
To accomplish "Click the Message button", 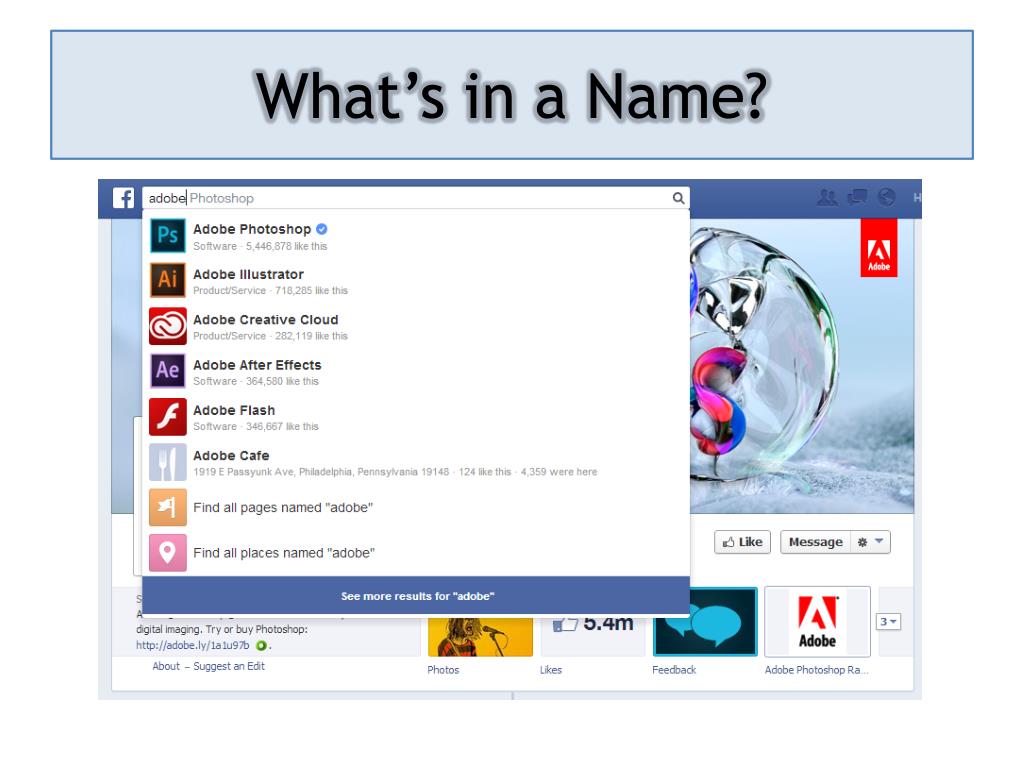I will point(816,542).
